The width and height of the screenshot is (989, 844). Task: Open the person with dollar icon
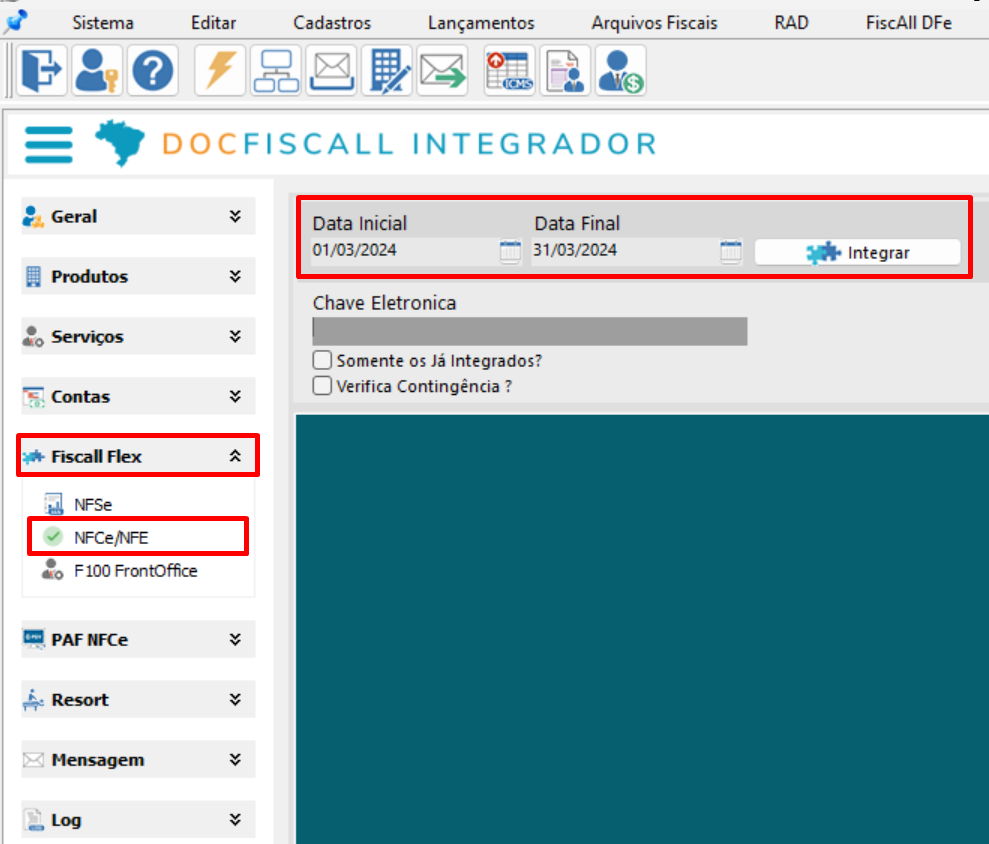[621, 70]
